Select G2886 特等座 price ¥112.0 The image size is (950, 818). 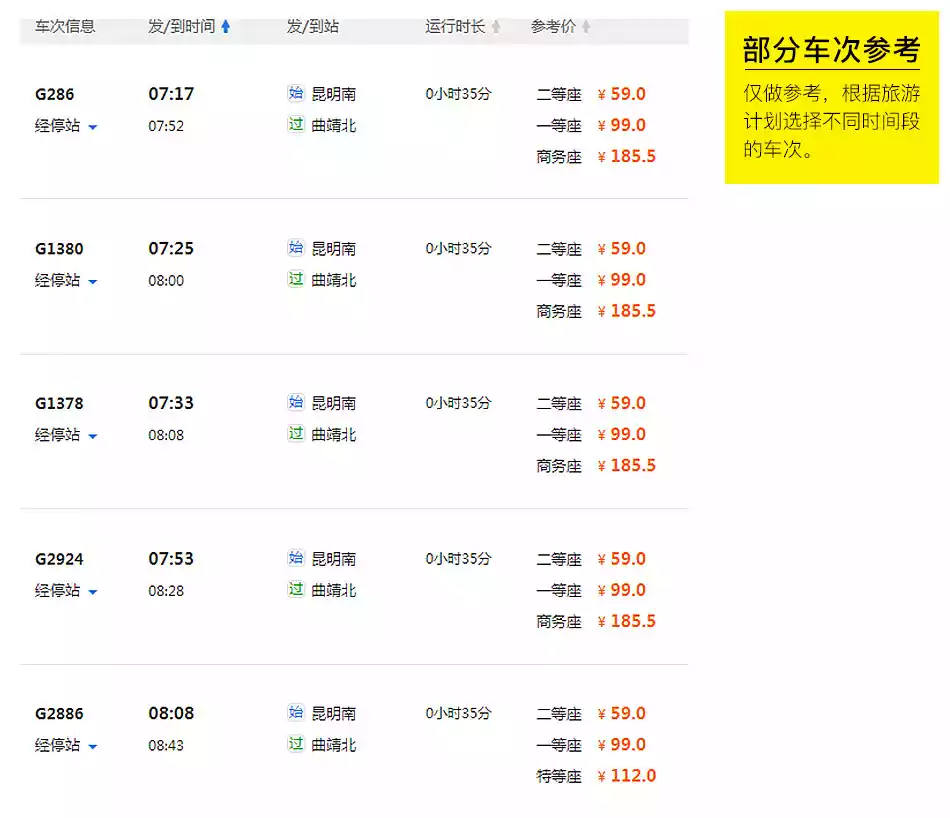tap(626, 776)
